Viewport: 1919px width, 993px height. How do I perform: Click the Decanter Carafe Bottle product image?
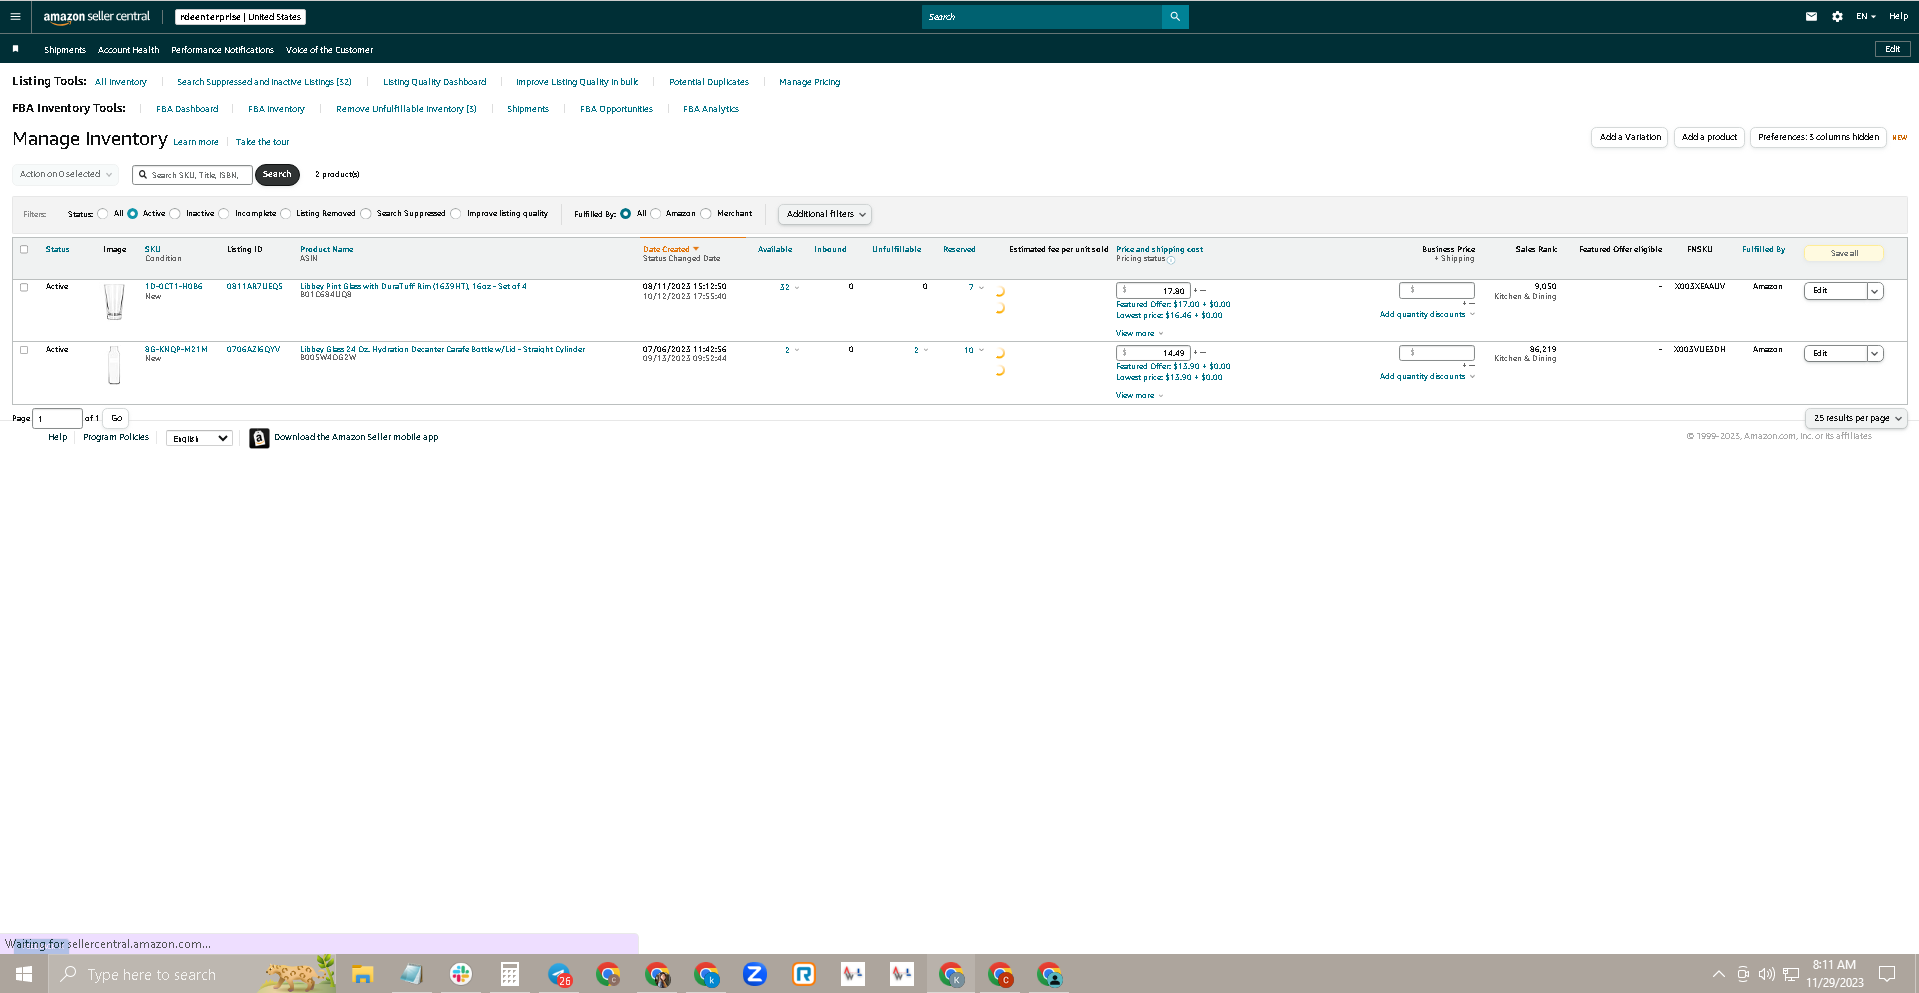click(114, 365)
